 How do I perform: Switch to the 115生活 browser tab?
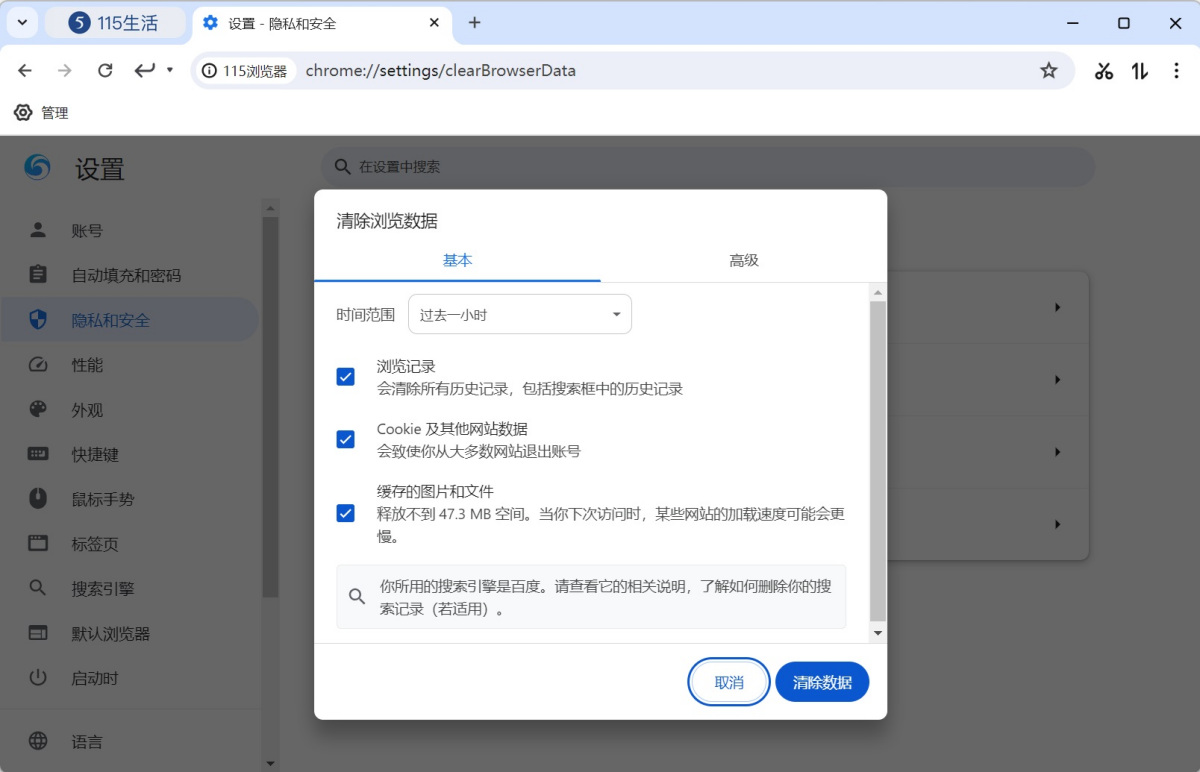pos(115,23)
